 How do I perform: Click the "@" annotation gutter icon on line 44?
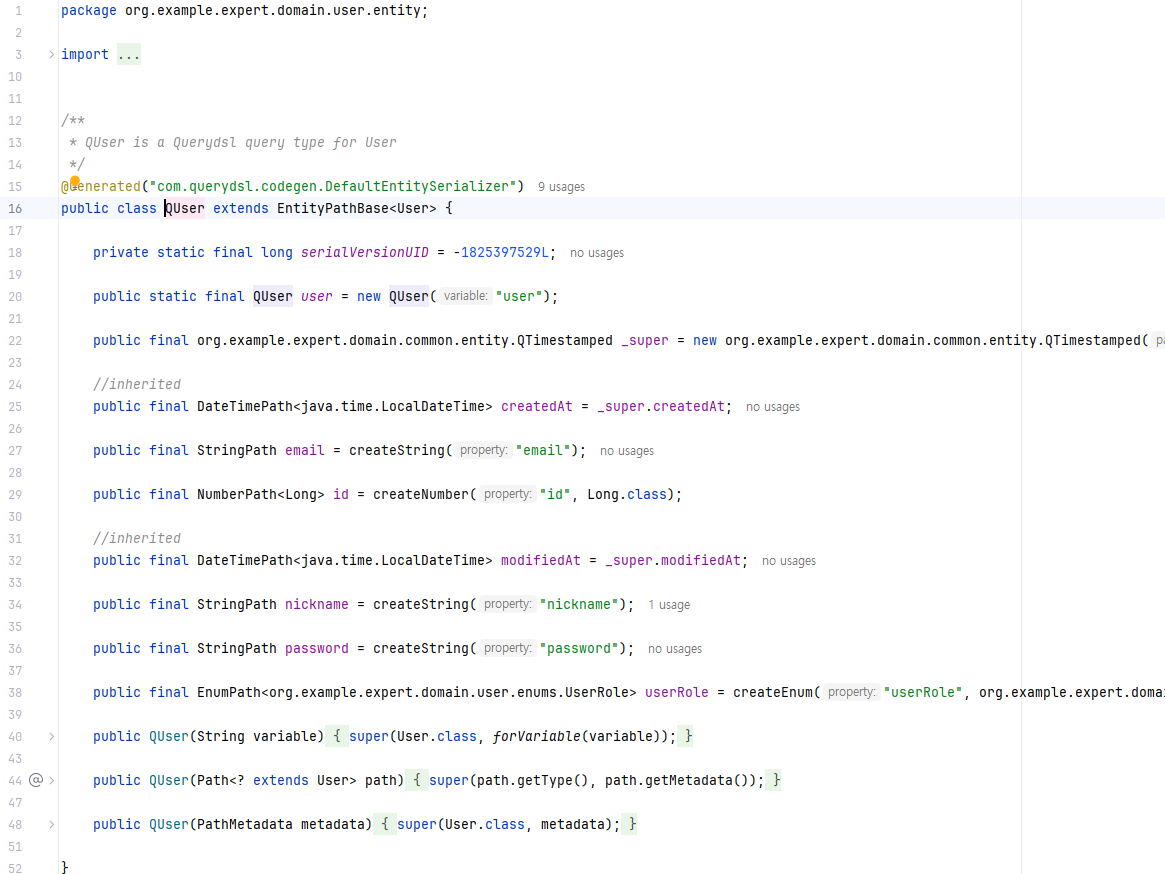(x=34, y=780)
